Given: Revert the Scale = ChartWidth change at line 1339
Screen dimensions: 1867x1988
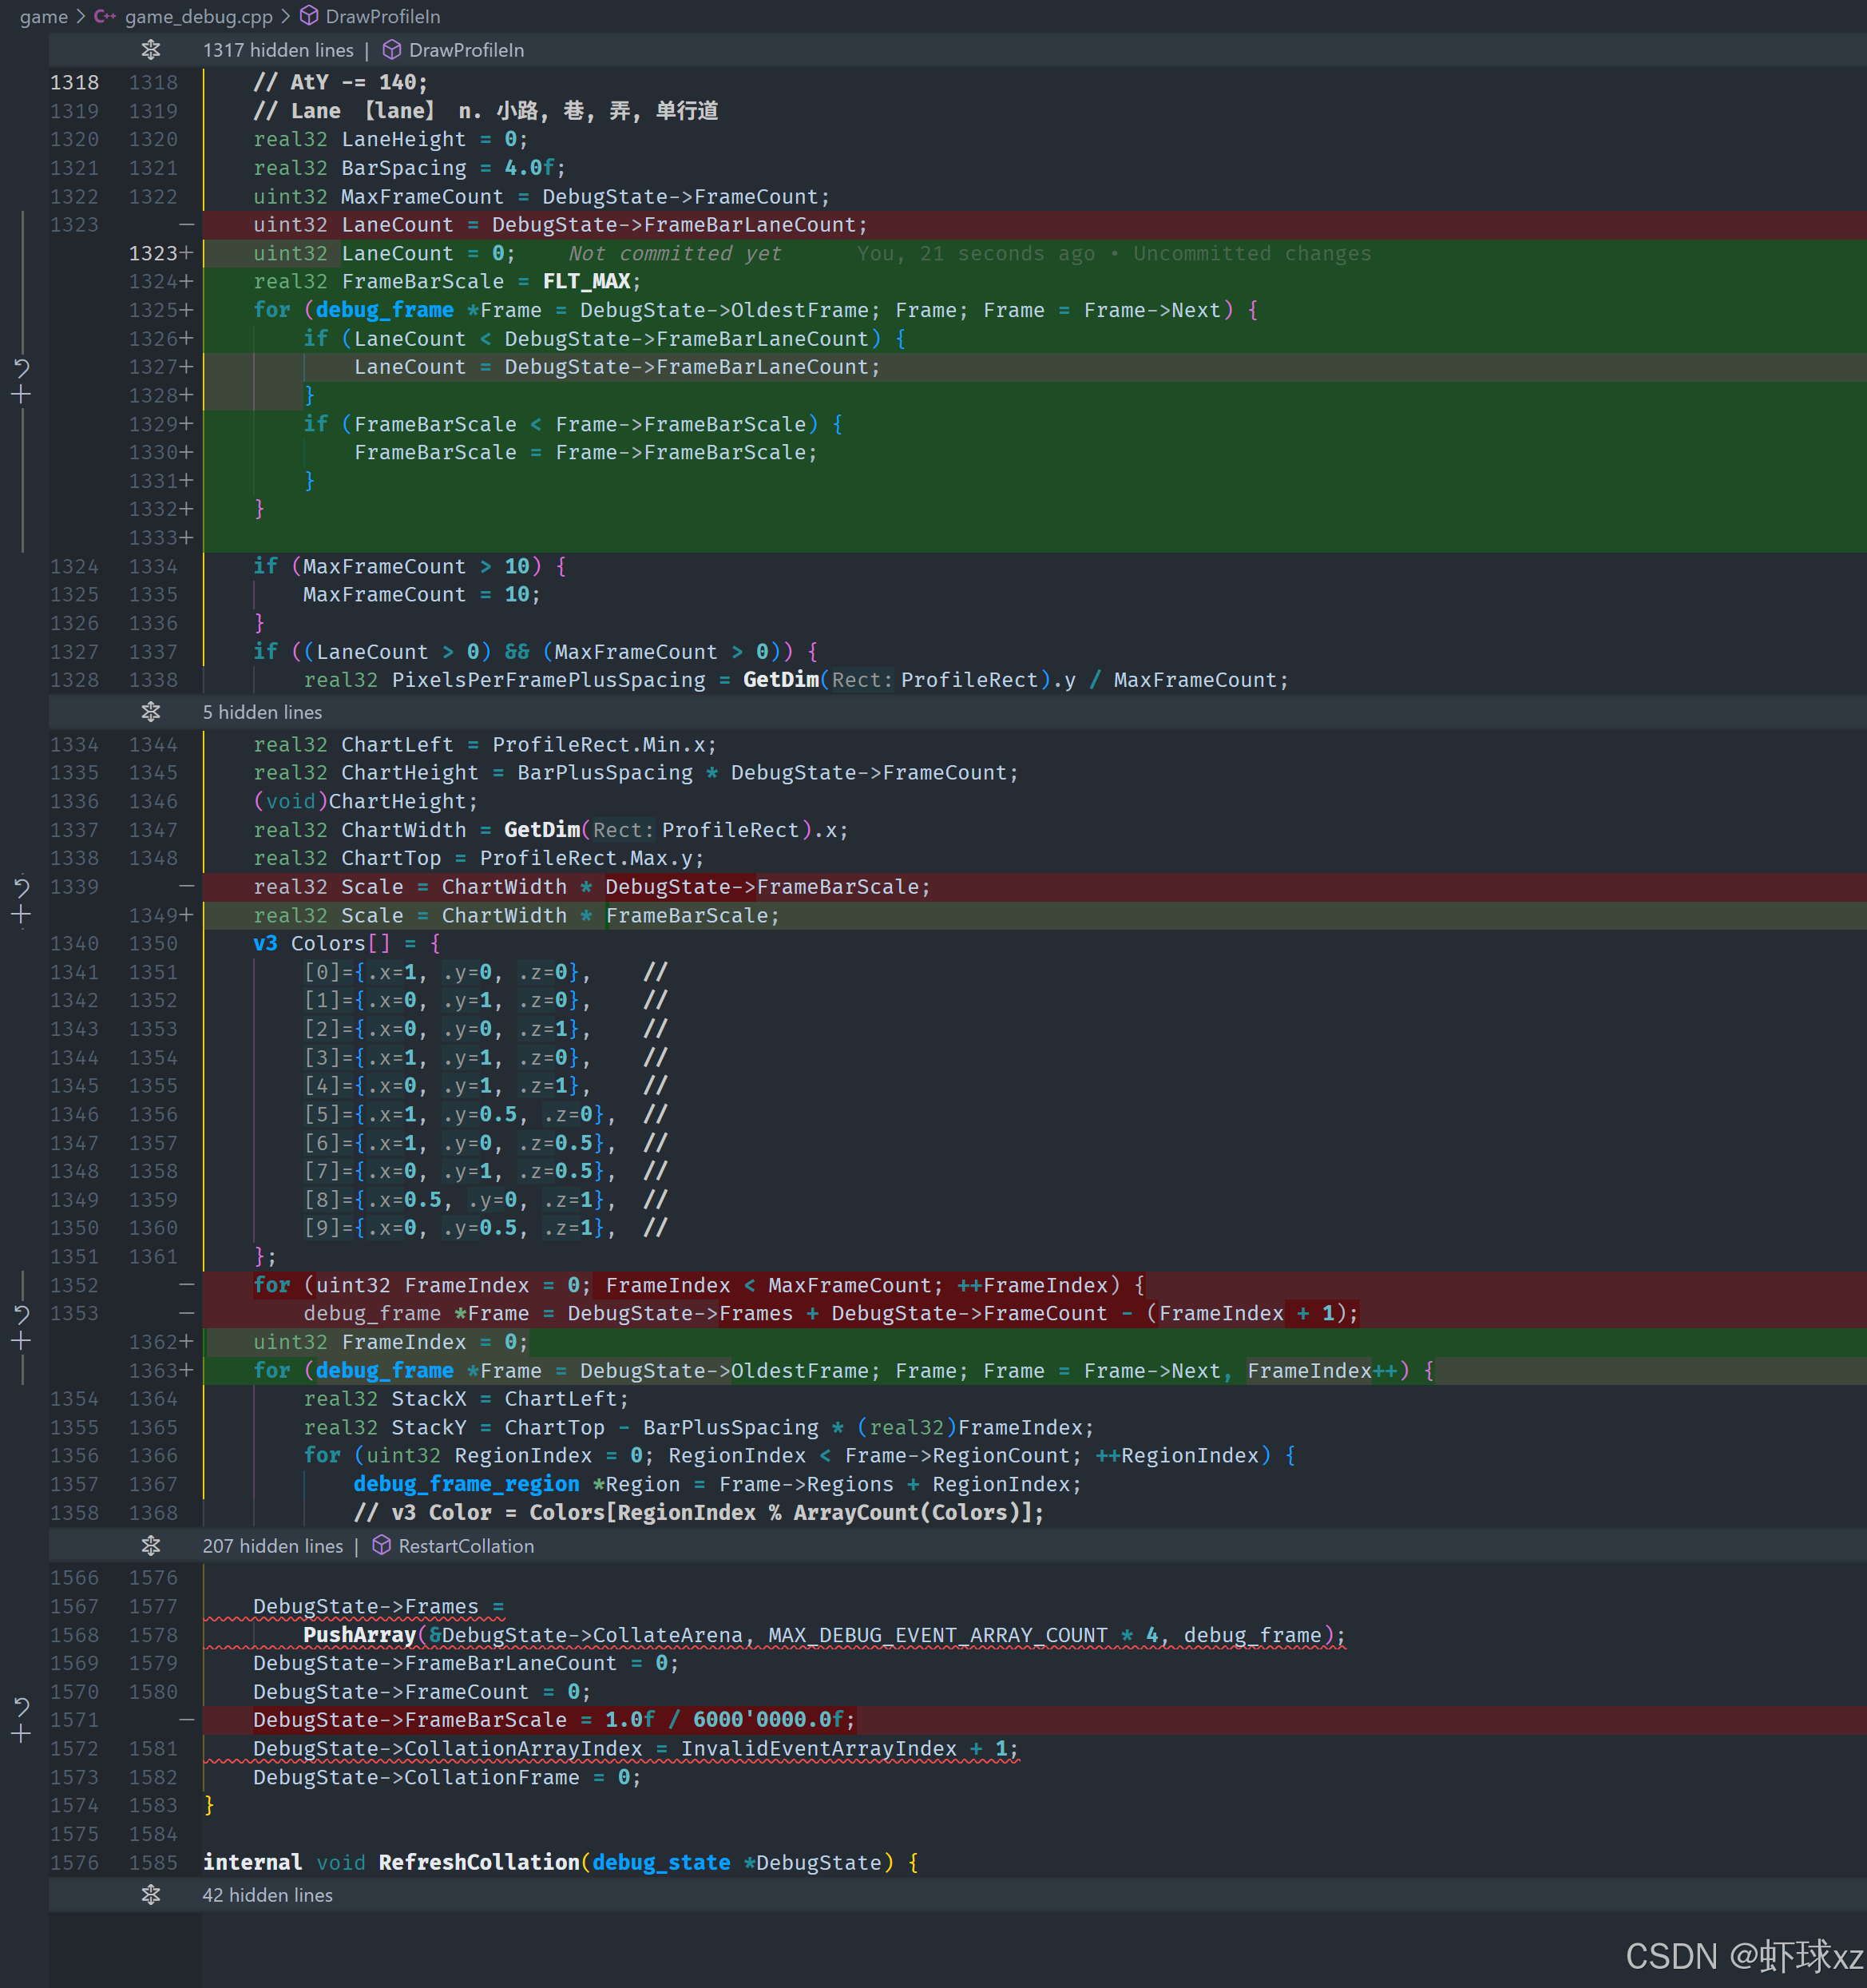Looking at the screenshot, I should click(x=21, y=887).
